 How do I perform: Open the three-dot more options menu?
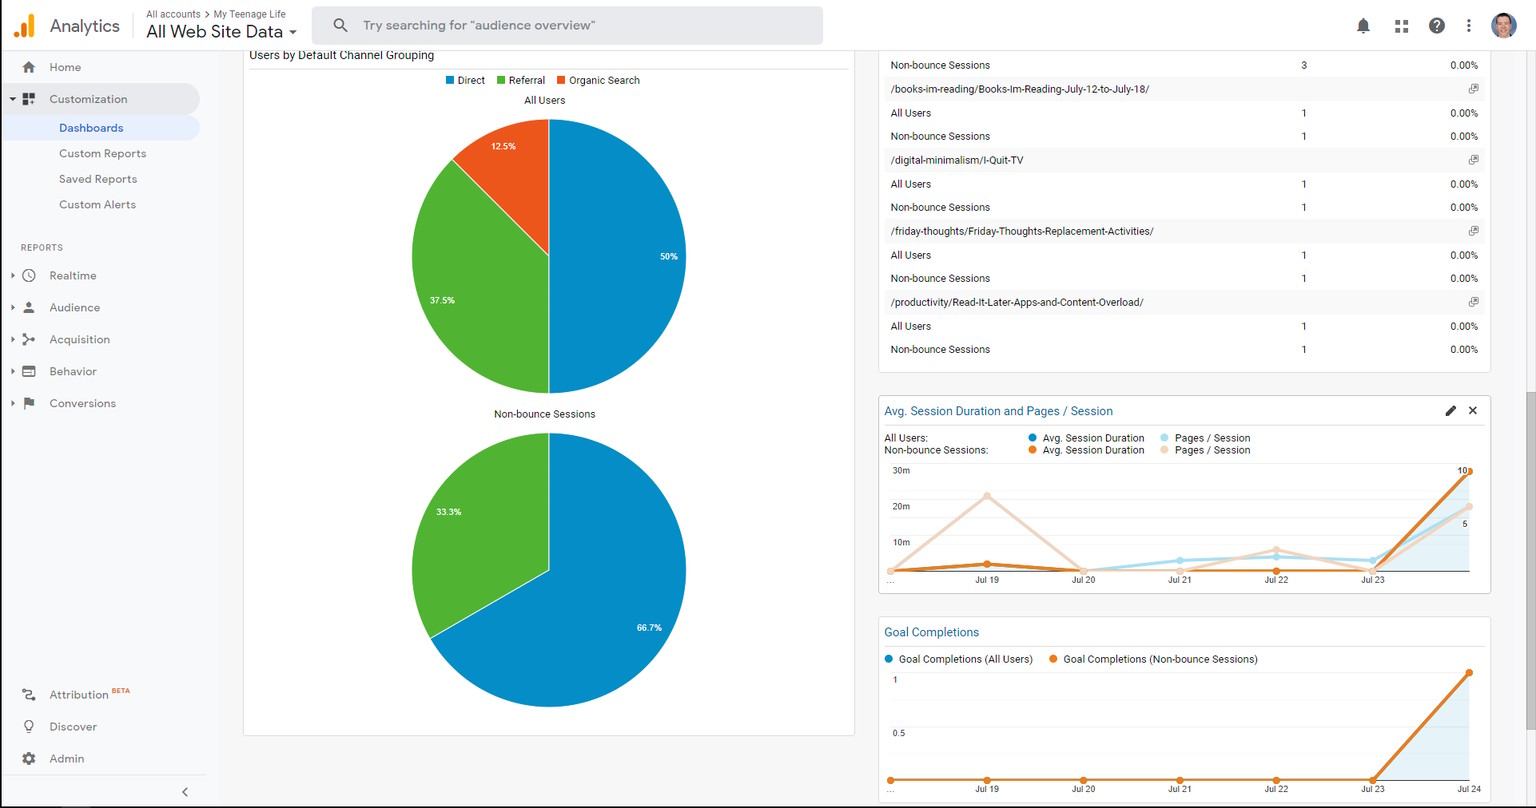(1469, 26)
